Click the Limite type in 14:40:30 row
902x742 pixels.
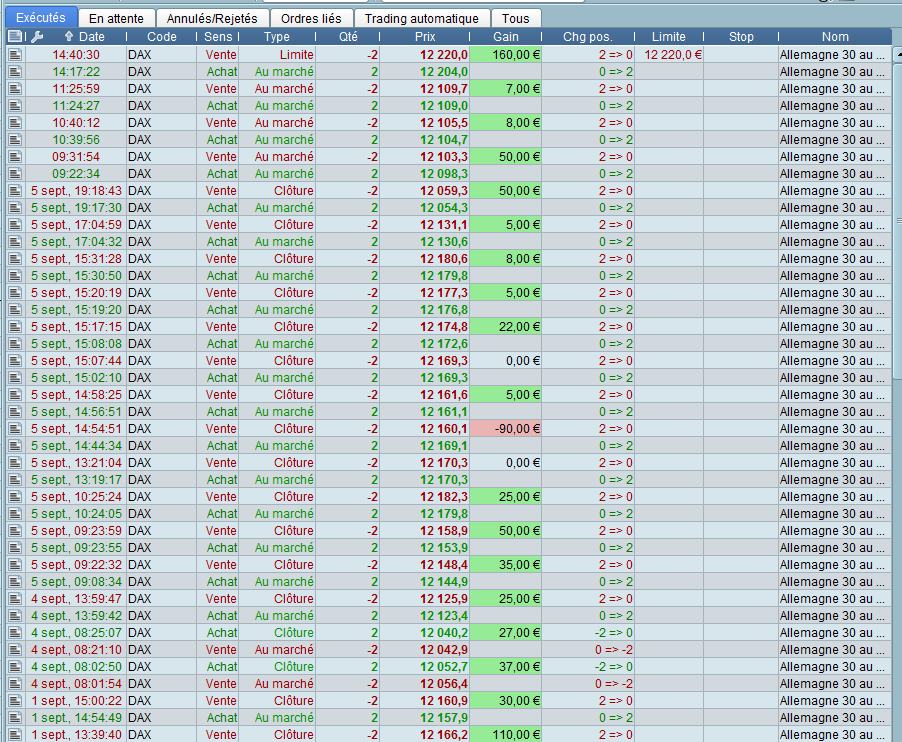296,55
